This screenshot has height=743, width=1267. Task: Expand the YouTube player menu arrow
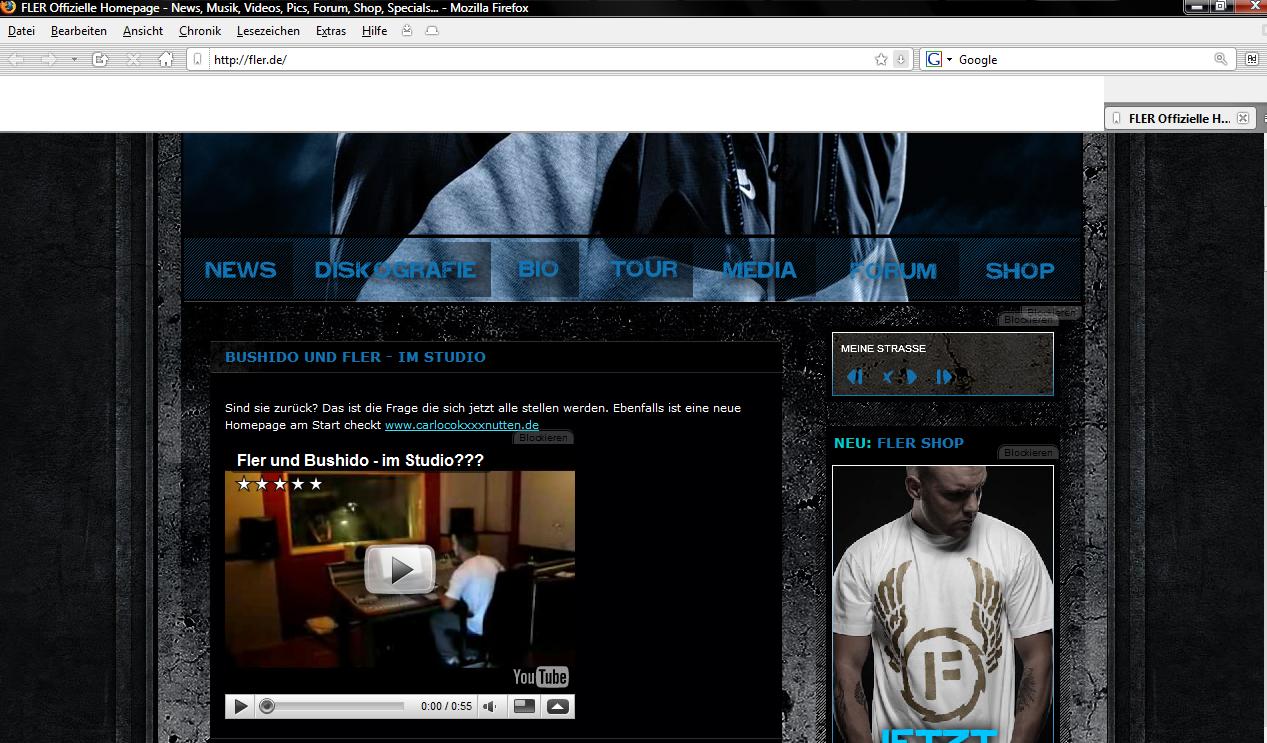558,706
